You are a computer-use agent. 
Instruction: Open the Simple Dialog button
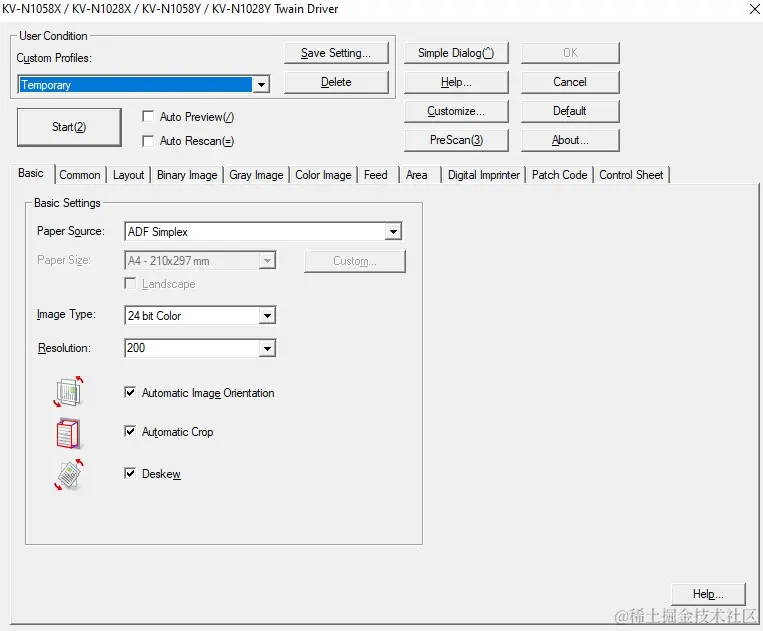coord(456,53)
